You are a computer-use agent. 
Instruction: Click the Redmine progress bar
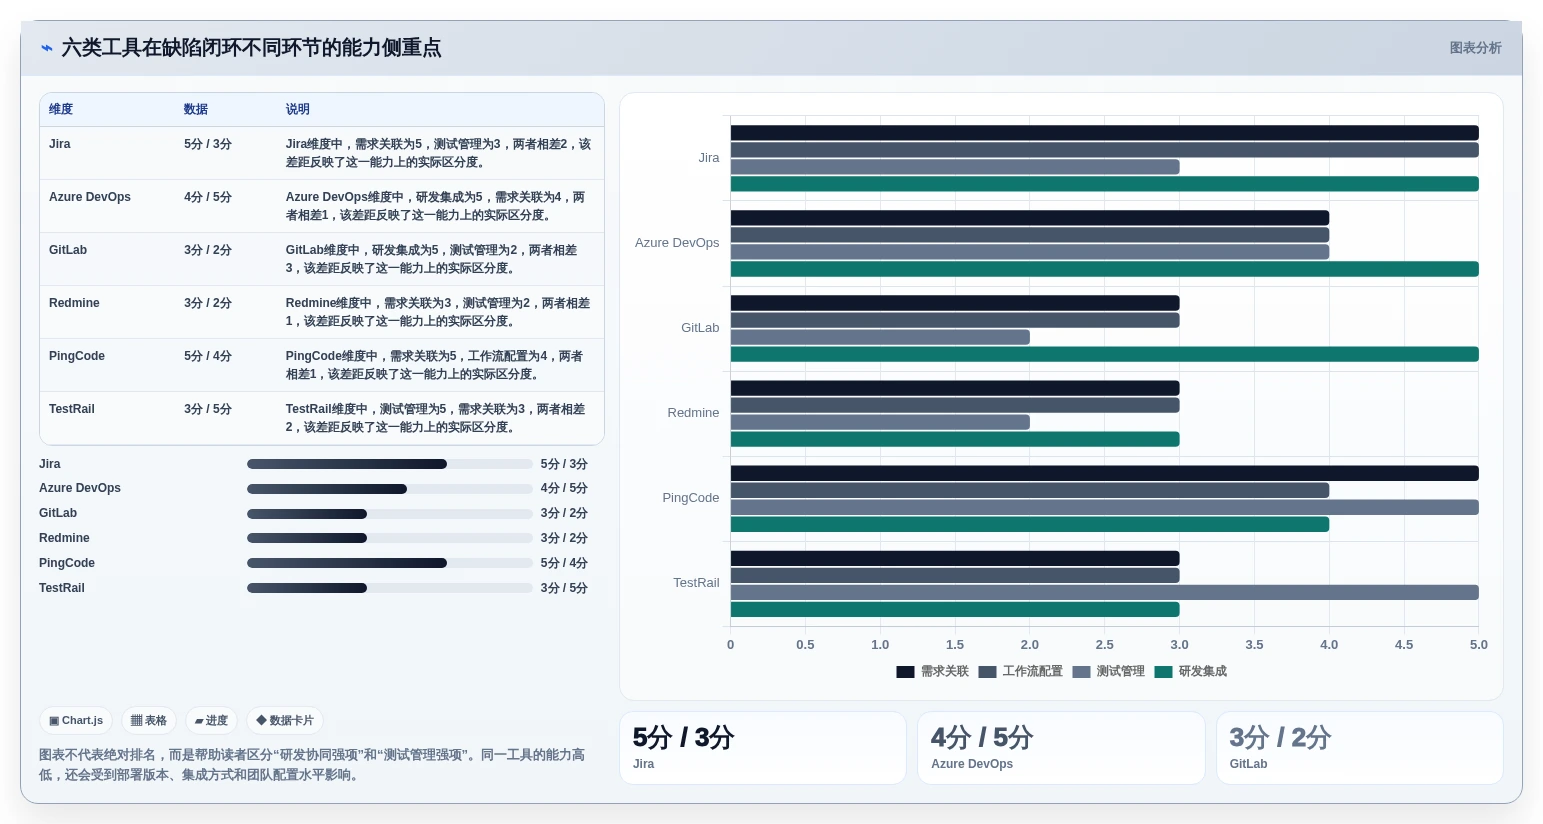click(x=390, y=538)
